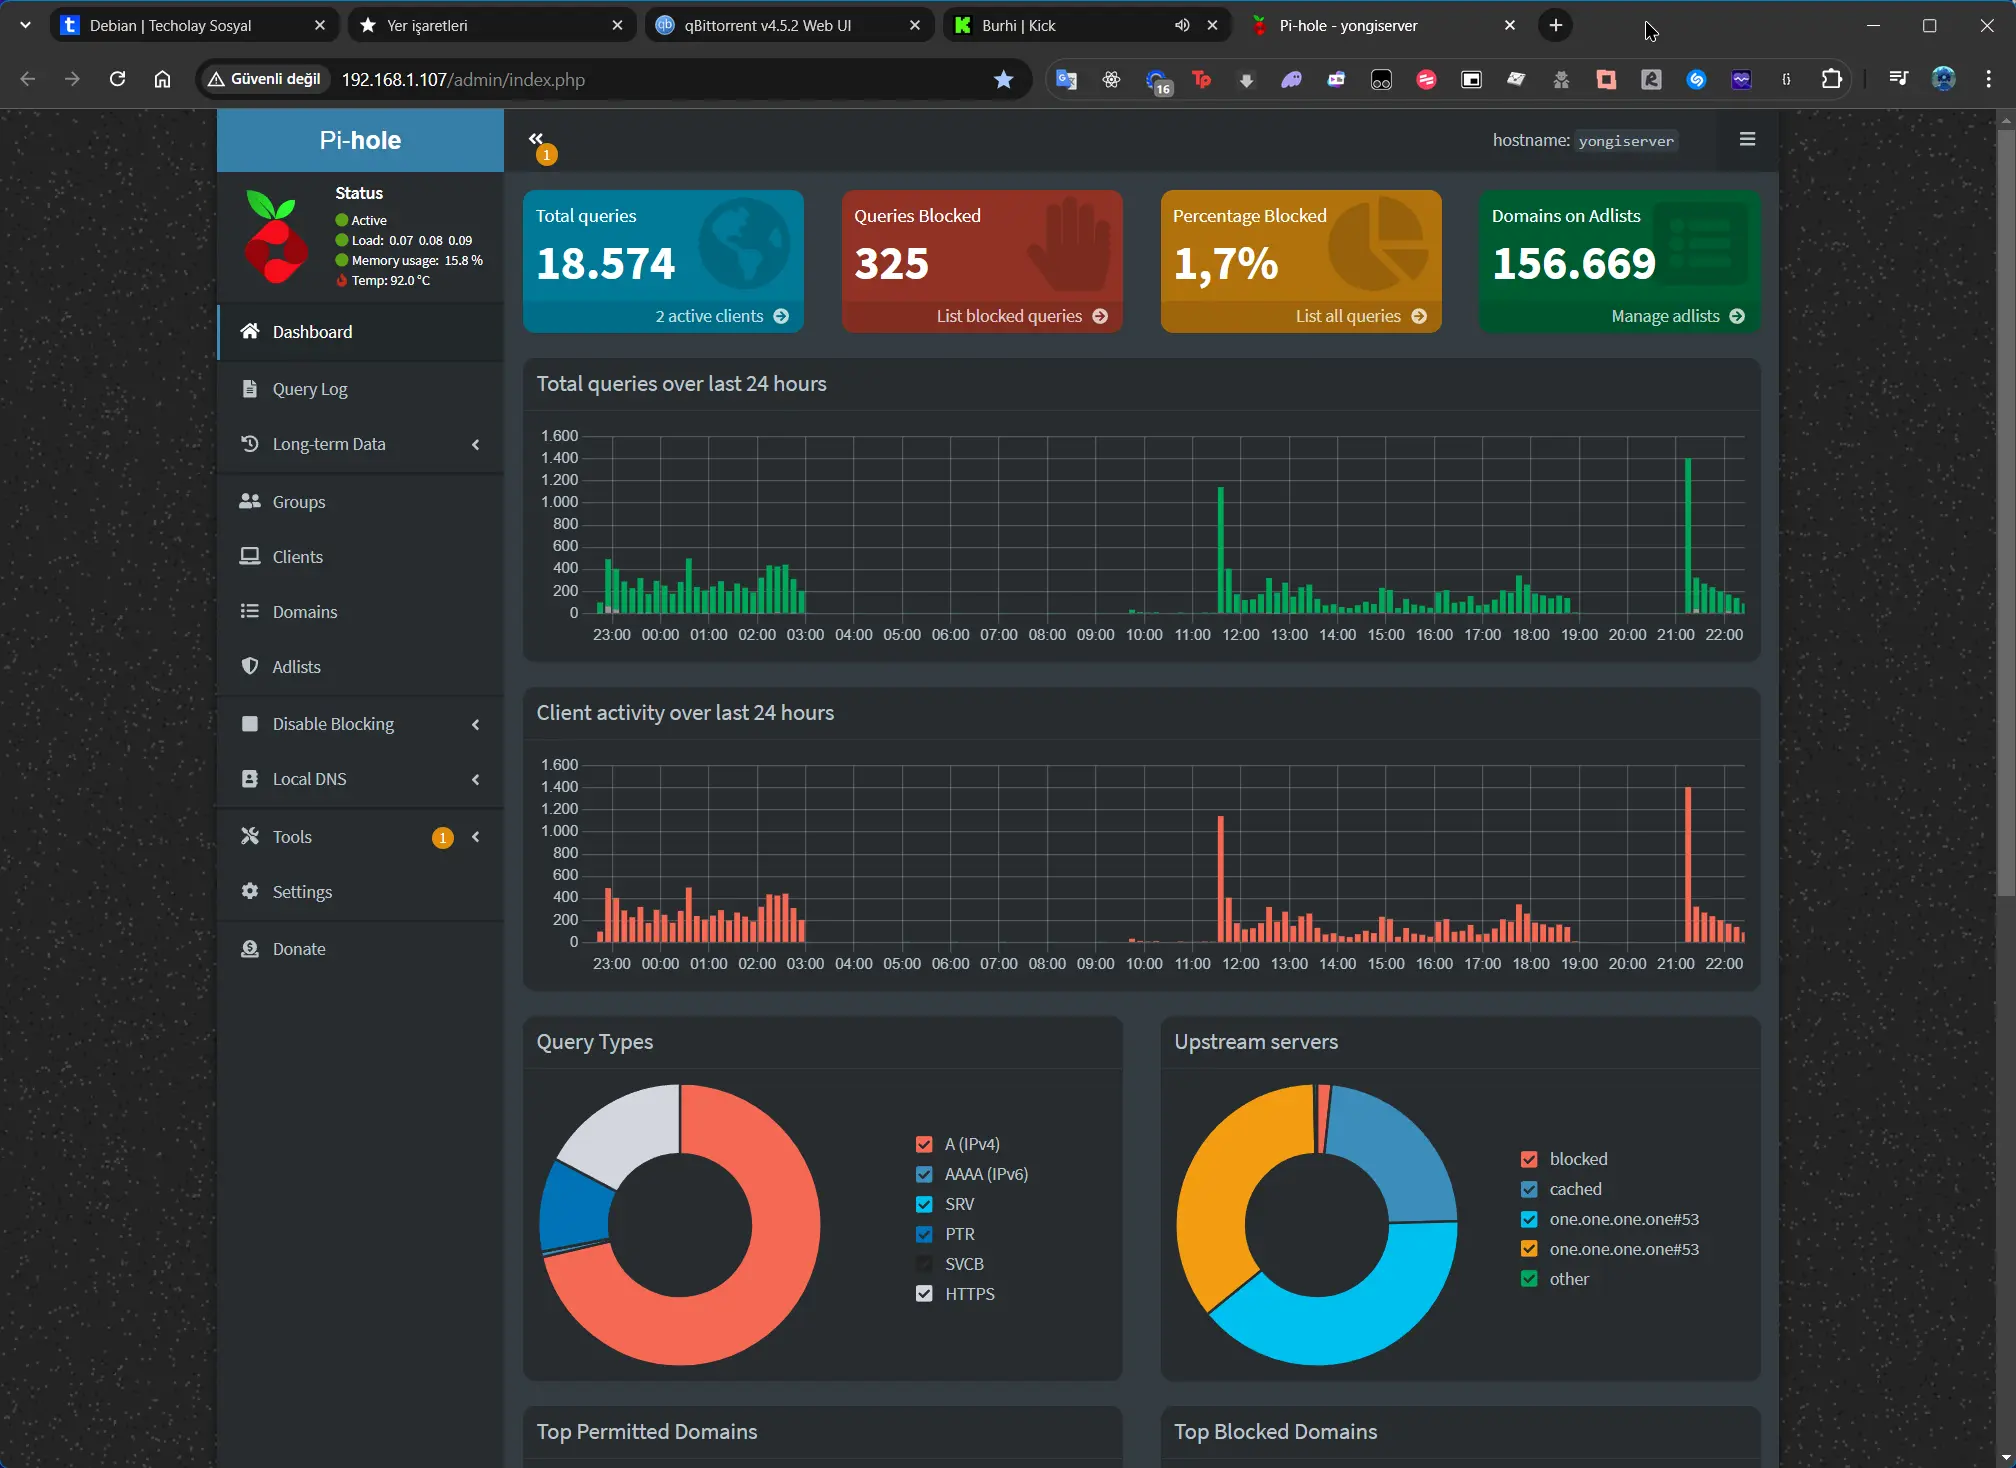Expand the Local DNS submenu arrow
This screenshot has height=1468, width=2016.
(476, 779)
